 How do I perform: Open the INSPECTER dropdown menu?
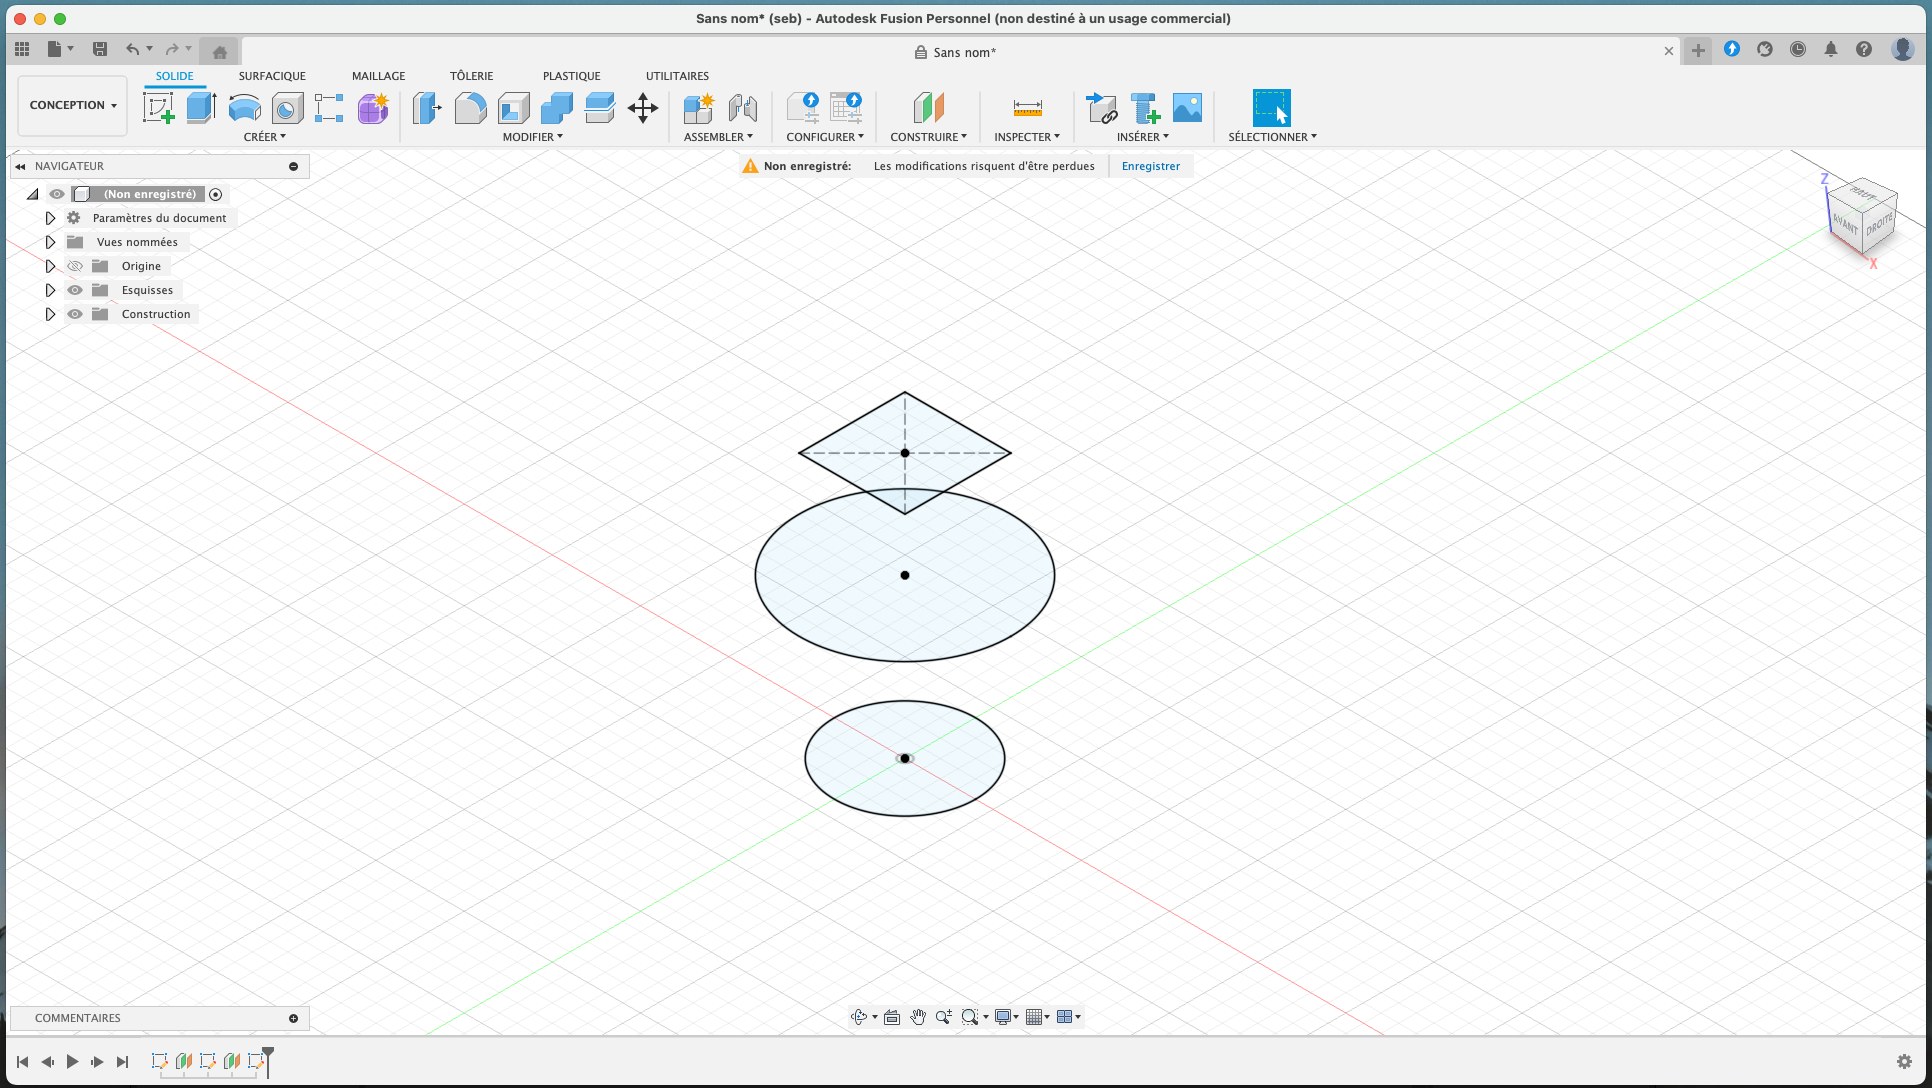point(1027,137)
